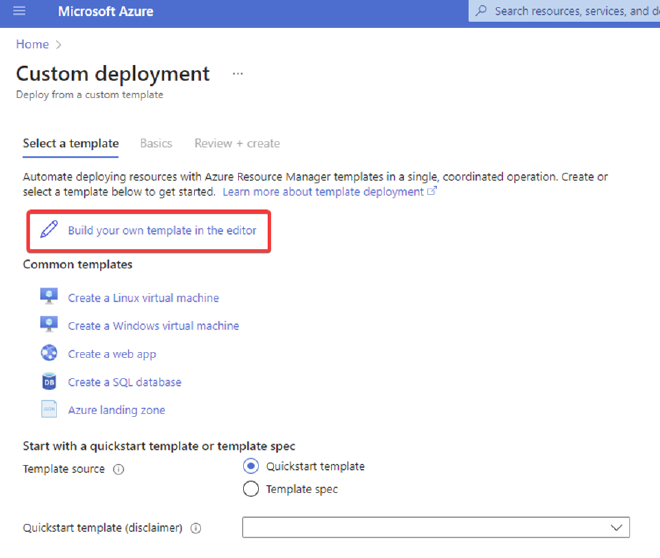Image resolution: width=660 pixels, height=558 pixels.
Task: Click Start with a quickstart template heading
Action: pos(159,446)
